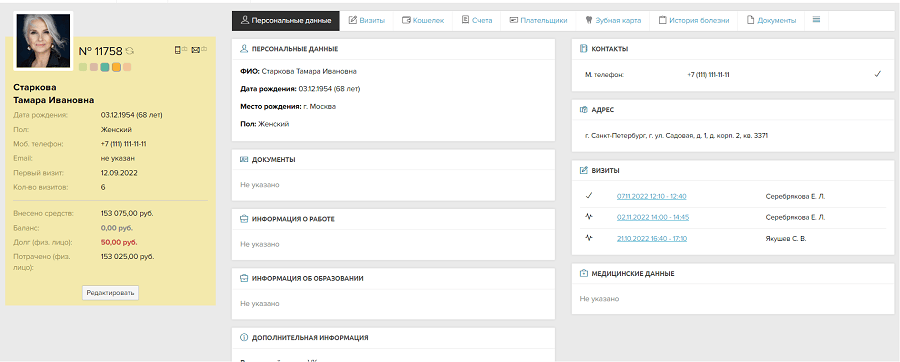This screenshot has width=900, height=362.
Task: Click the patient photo thumbnail
Action: (x=44, y=40)
